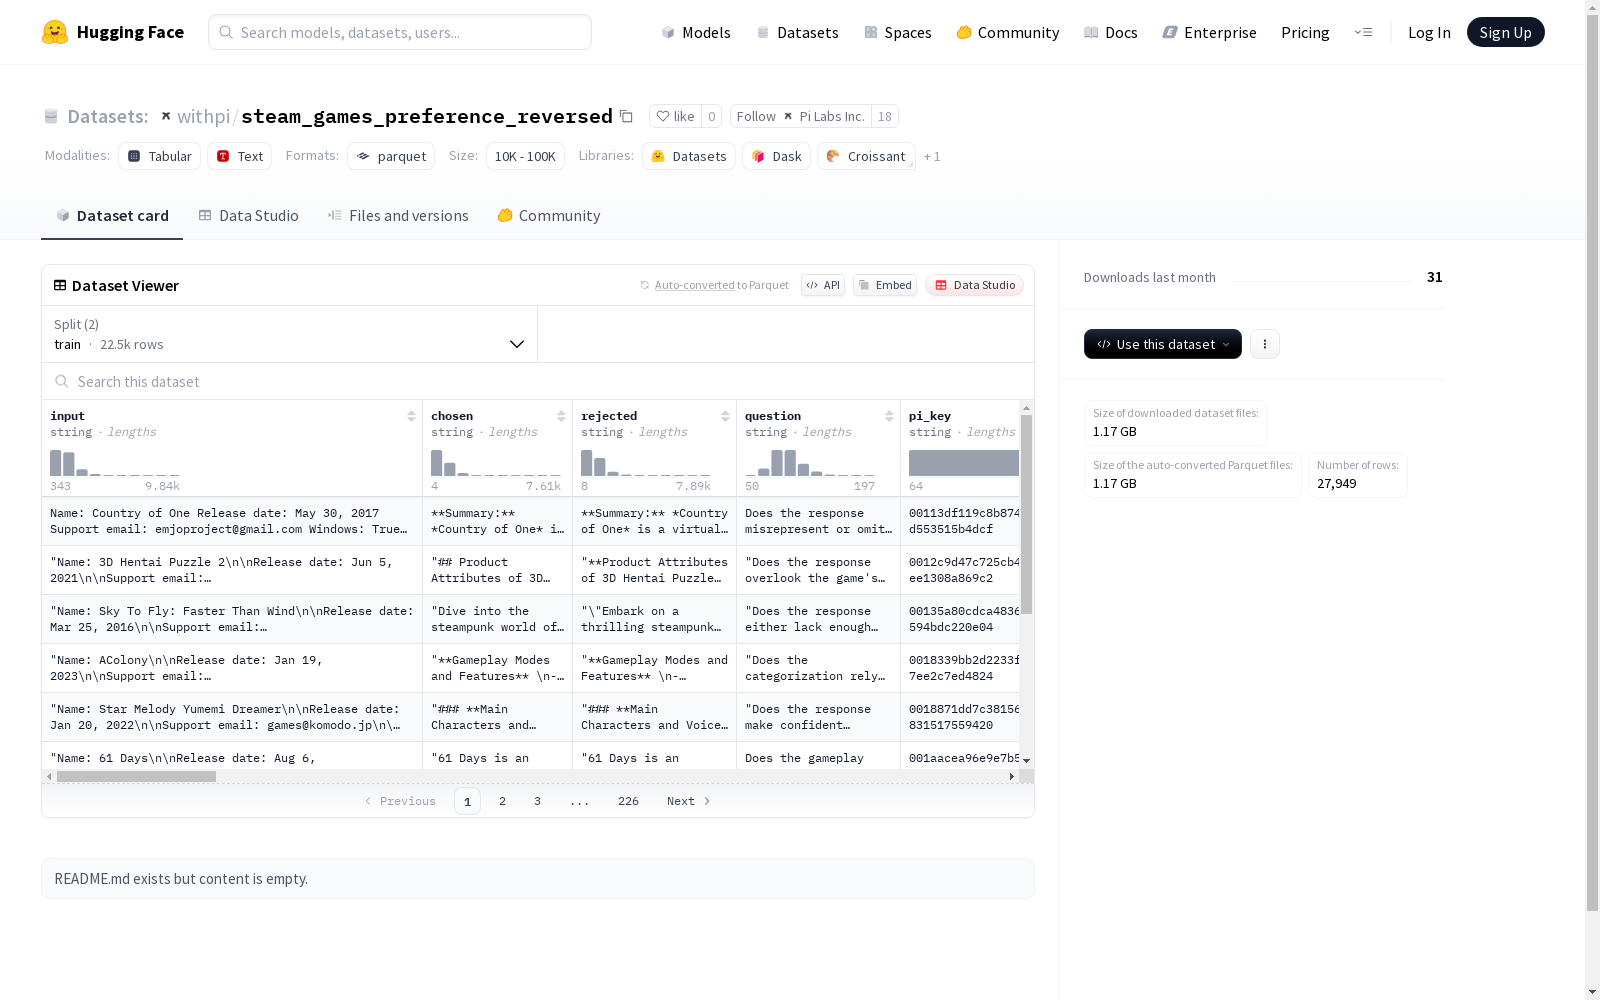This screenshot has height=1000, width=1600.
Task: Sort the input column with sort arrows
Action: tap(411, 416)
